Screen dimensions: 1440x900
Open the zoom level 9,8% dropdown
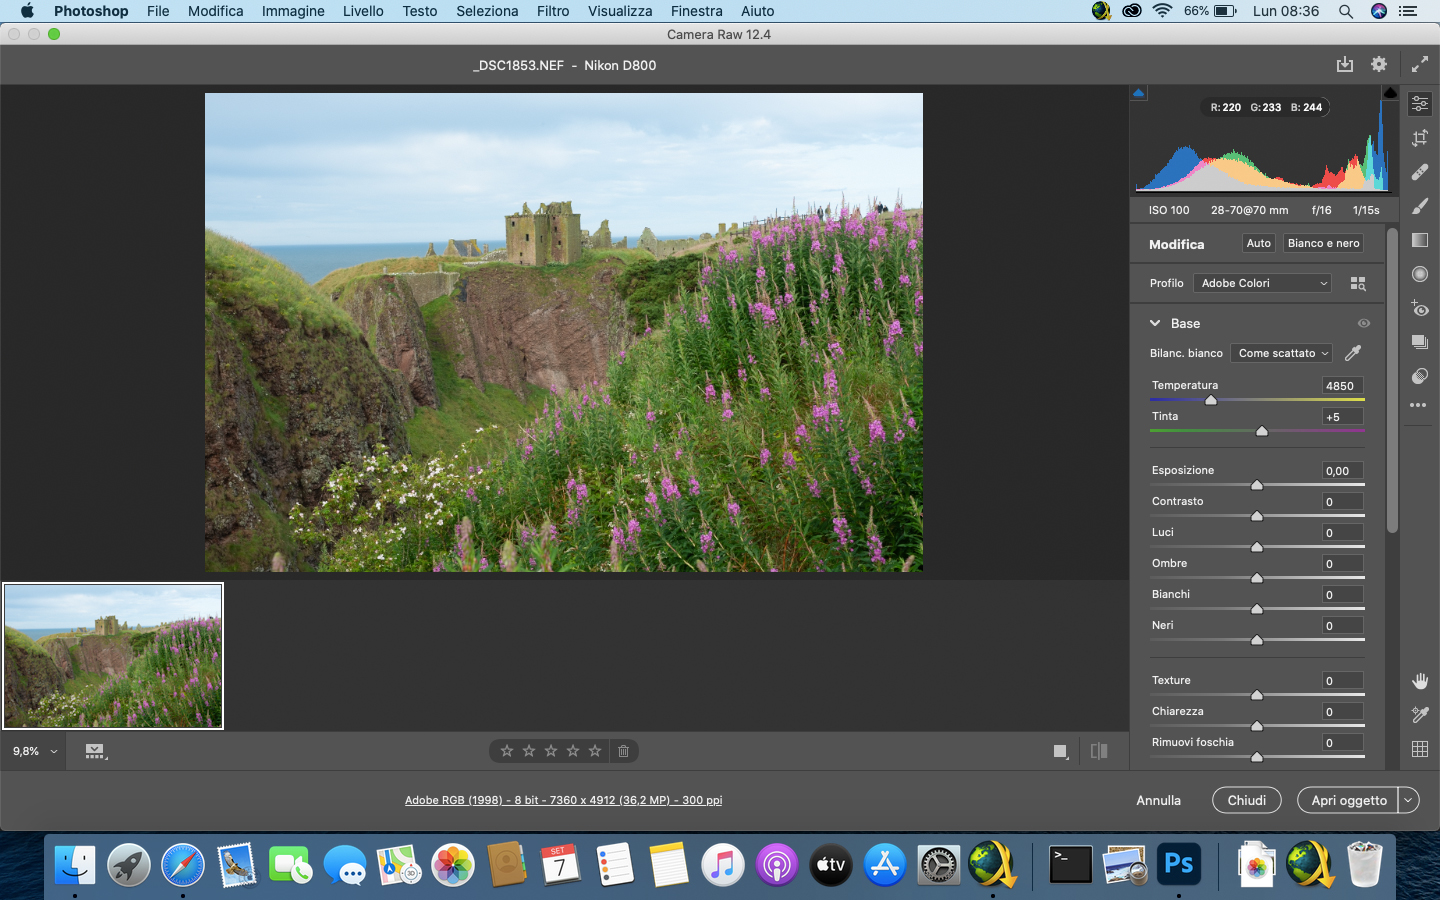35,751
